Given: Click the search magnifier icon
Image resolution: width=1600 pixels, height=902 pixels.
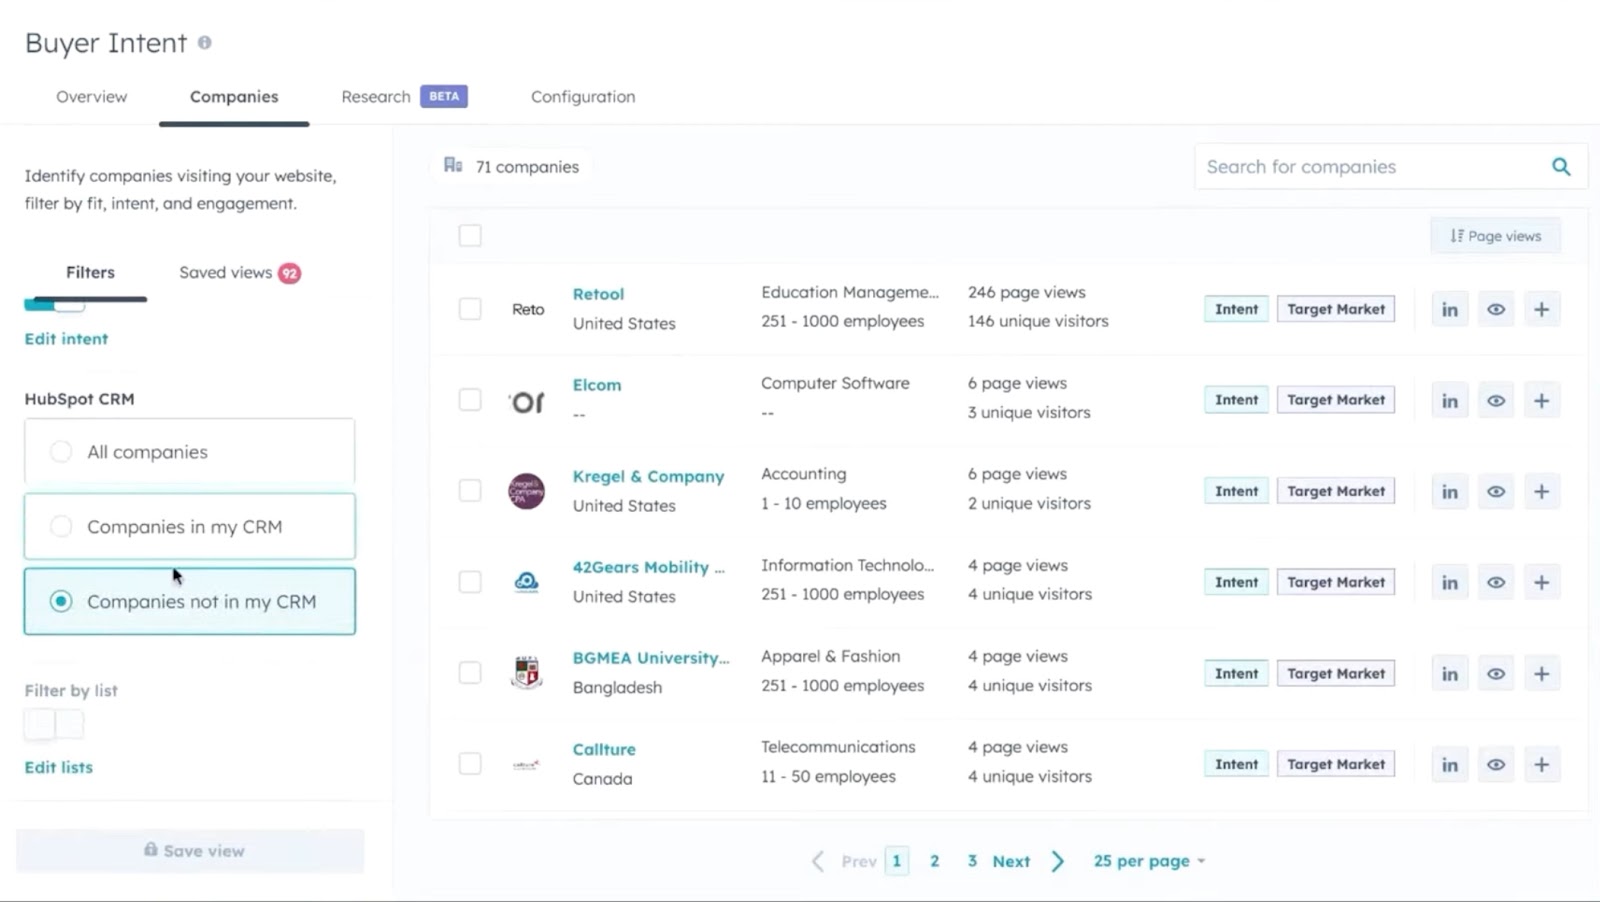Looking at the screenshot, I should click(x=1561, y=167).
